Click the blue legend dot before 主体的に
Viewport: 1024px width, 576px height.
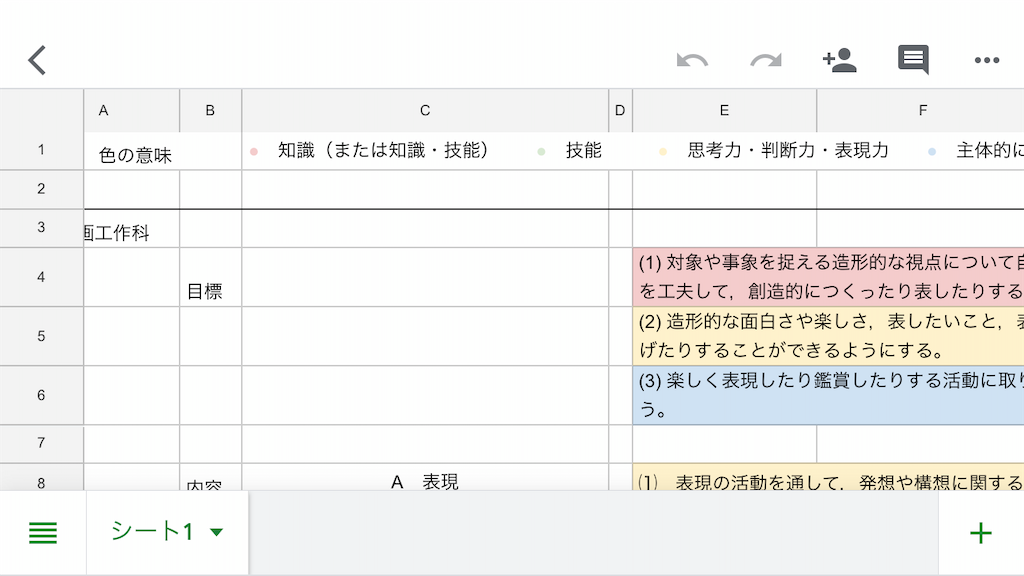point(932,152)
